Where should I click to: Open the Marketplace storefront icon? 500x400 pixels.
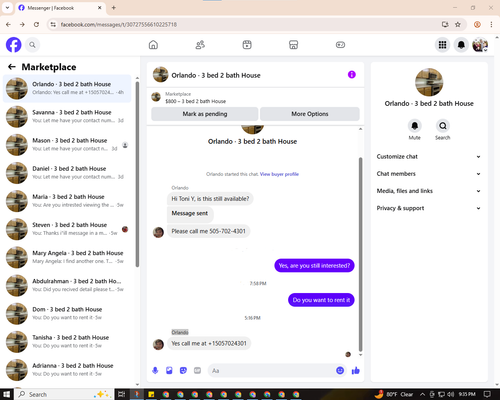tap(293, 45)
